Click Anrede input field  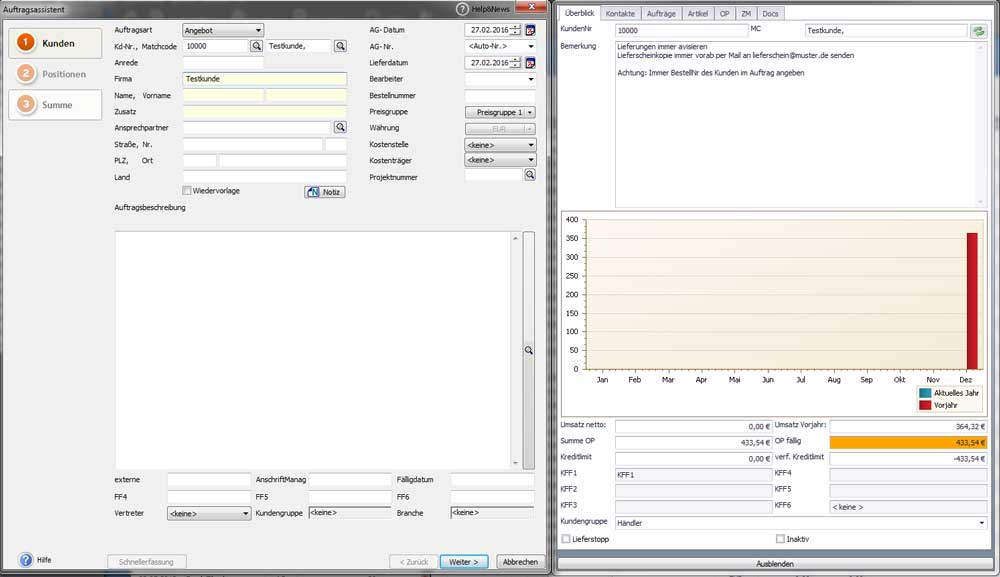coord(223,62)
